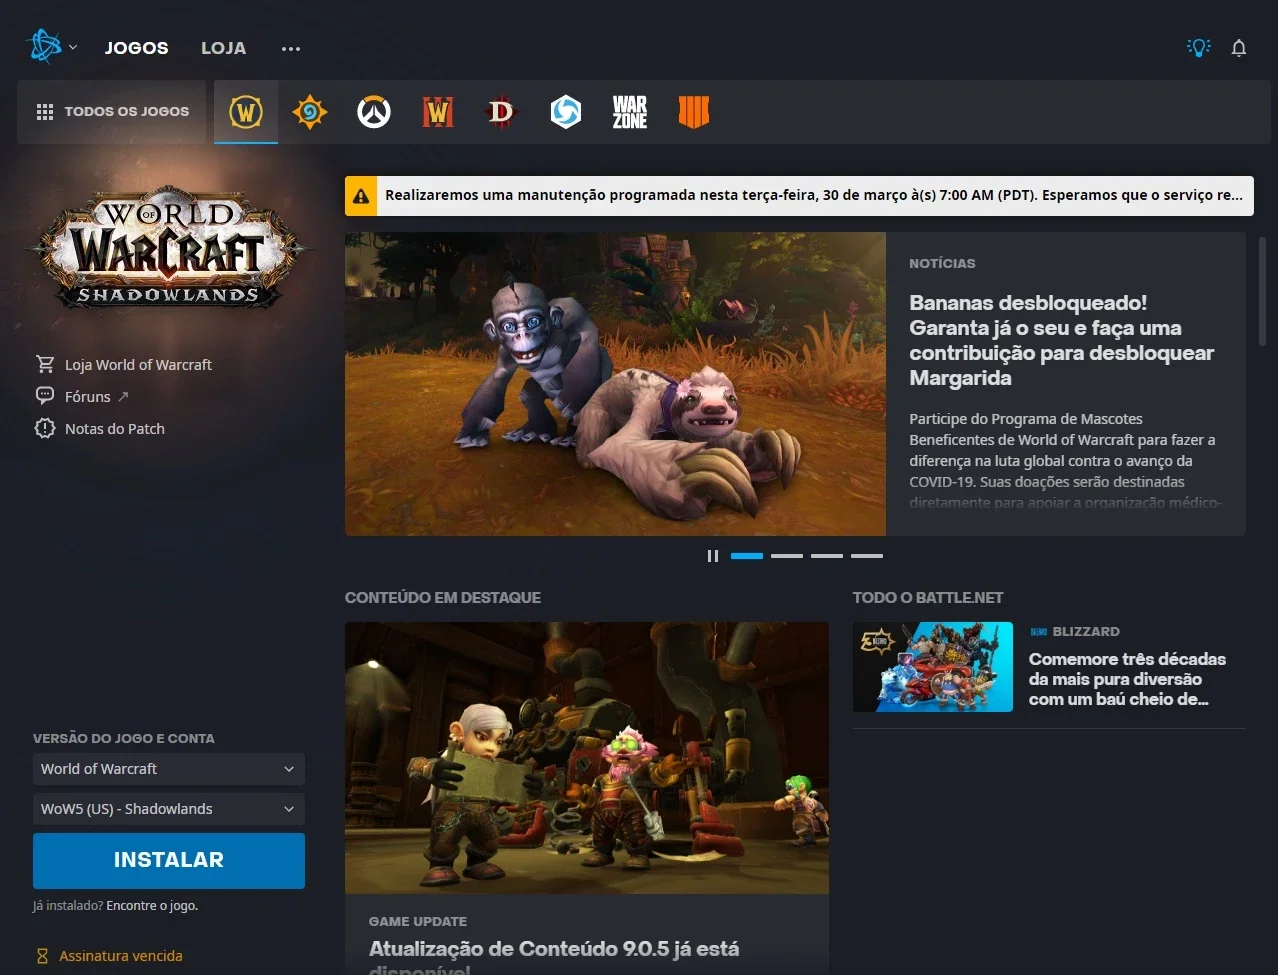Click the NOTÍCIAS label in news panel
This screenshot has height=975, width=1278.
pos(942,264)
